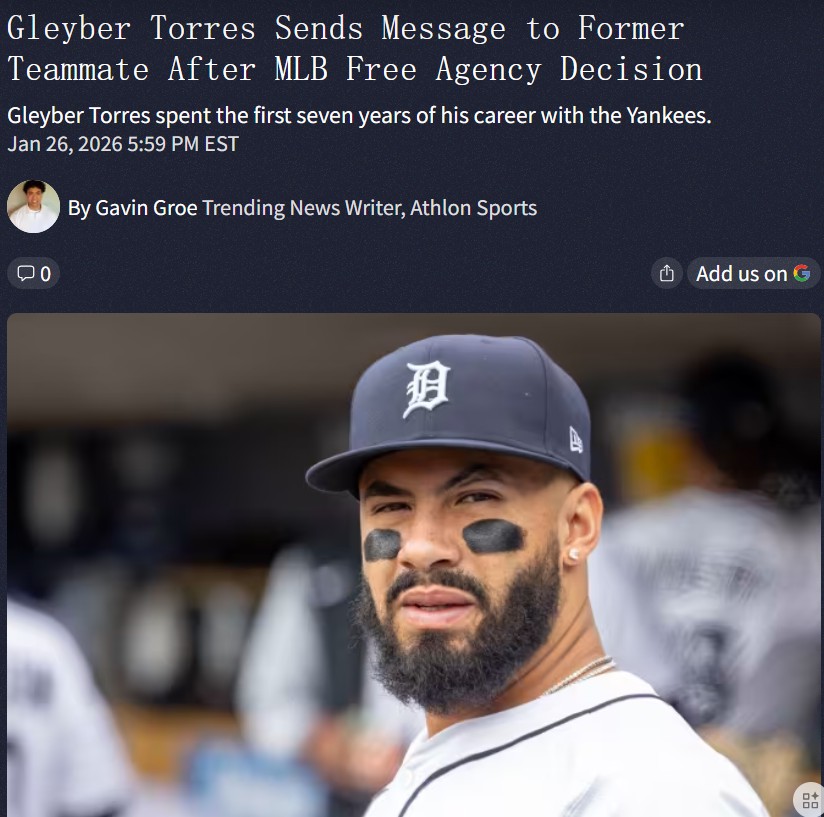This screenshot has height=817, width=824.
Task: Click the 'first seven years' subheadline
Action: tap(358, 116)
